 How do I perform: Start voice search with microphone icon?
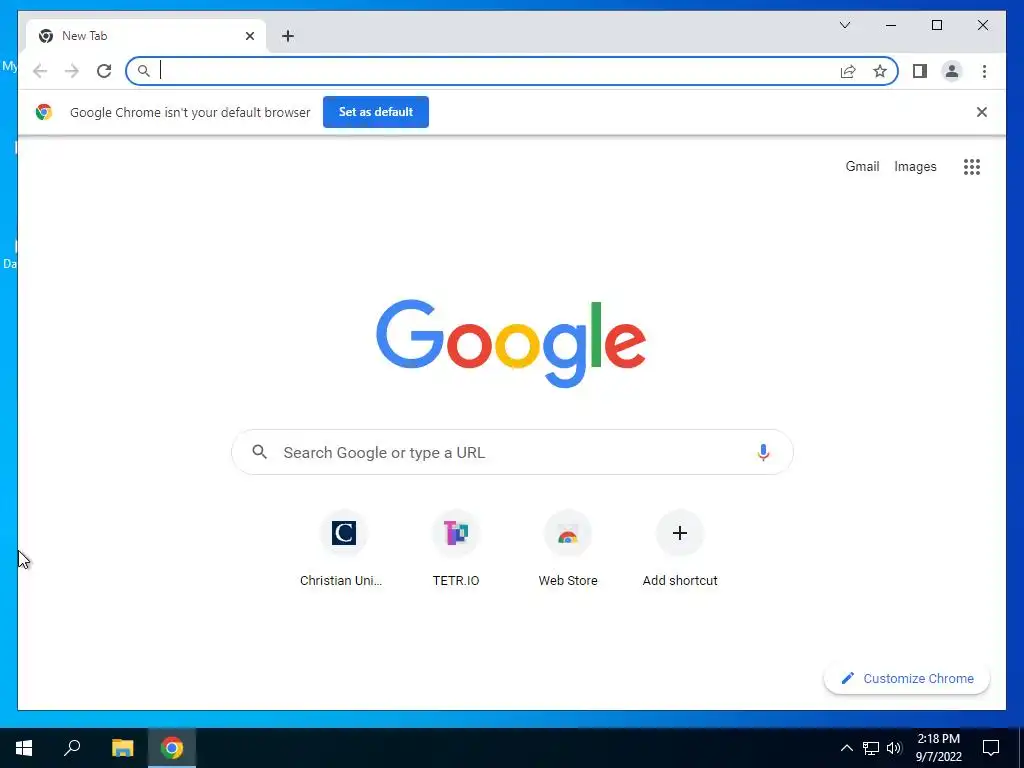(x=763, y=452)
